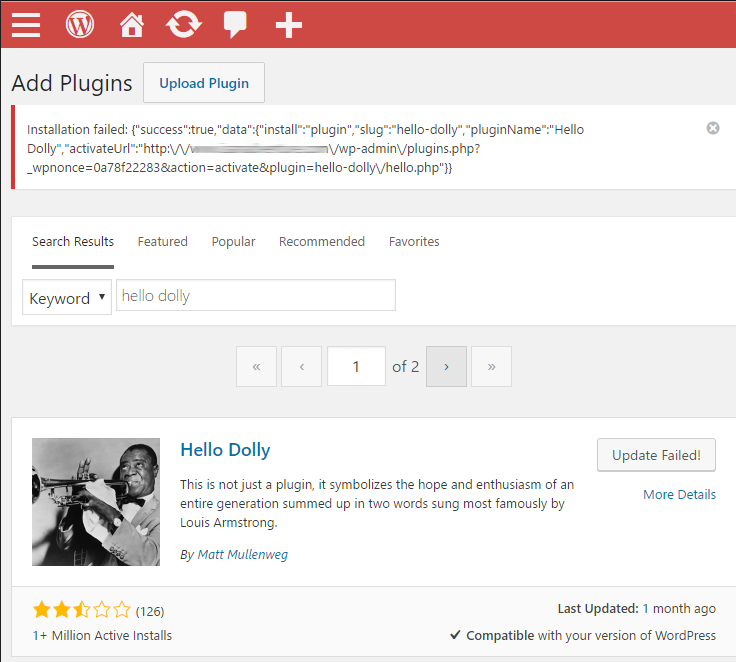Screen dimensions: 736x662
Task: Switch to the Popular tab
Action: [x=233, y=241]
